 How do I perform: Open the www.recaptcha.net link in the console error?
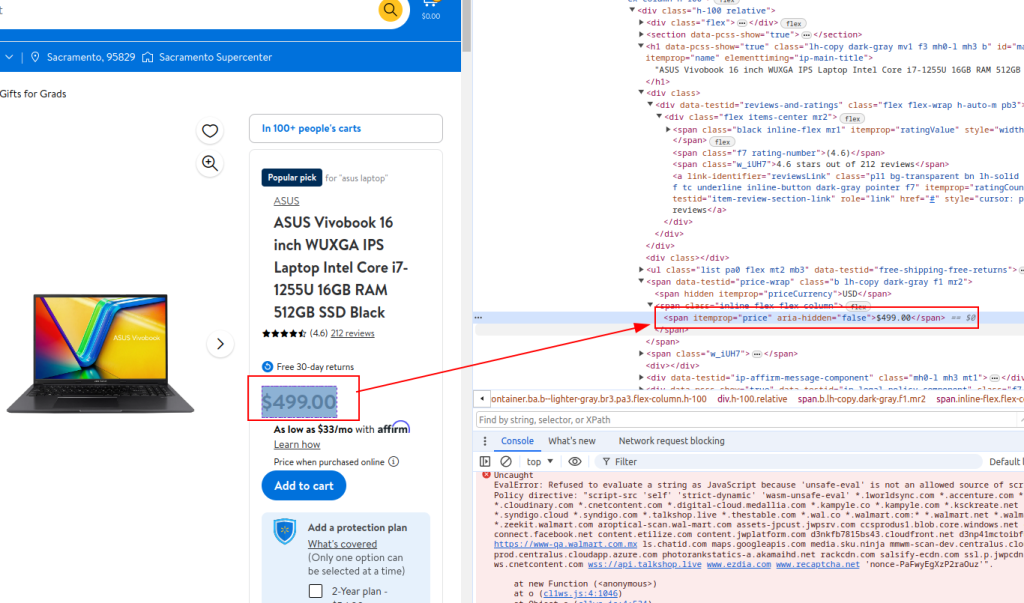[818, 564]
